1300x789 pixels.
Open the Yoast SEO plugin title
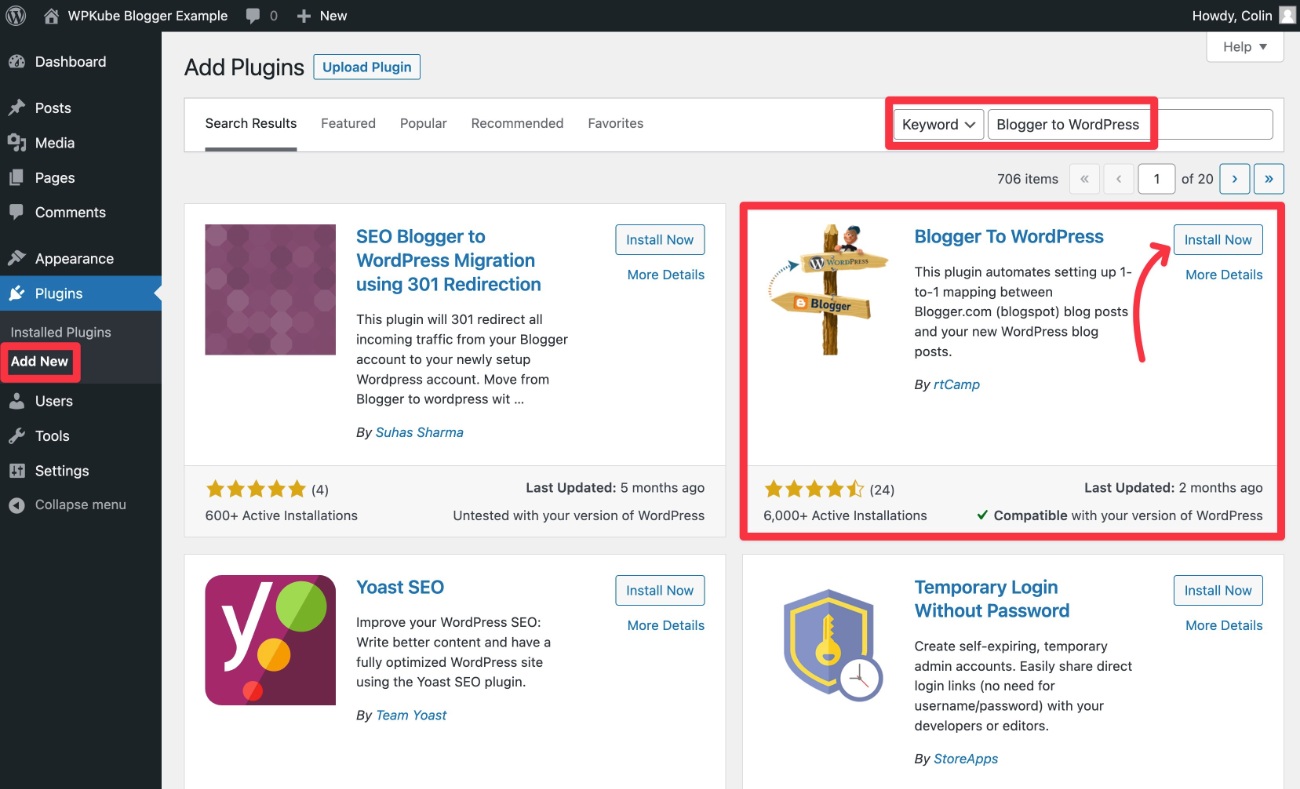pyautogui.click(x=400, y=587)
